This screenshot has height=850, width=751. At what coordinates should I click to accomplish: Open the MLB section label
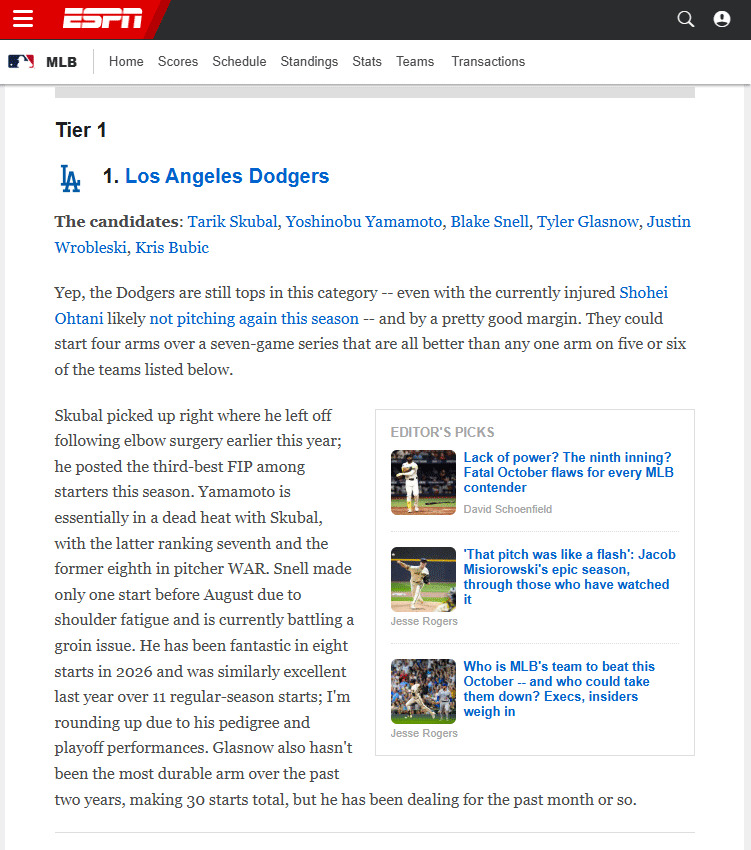tap(61, 62)
